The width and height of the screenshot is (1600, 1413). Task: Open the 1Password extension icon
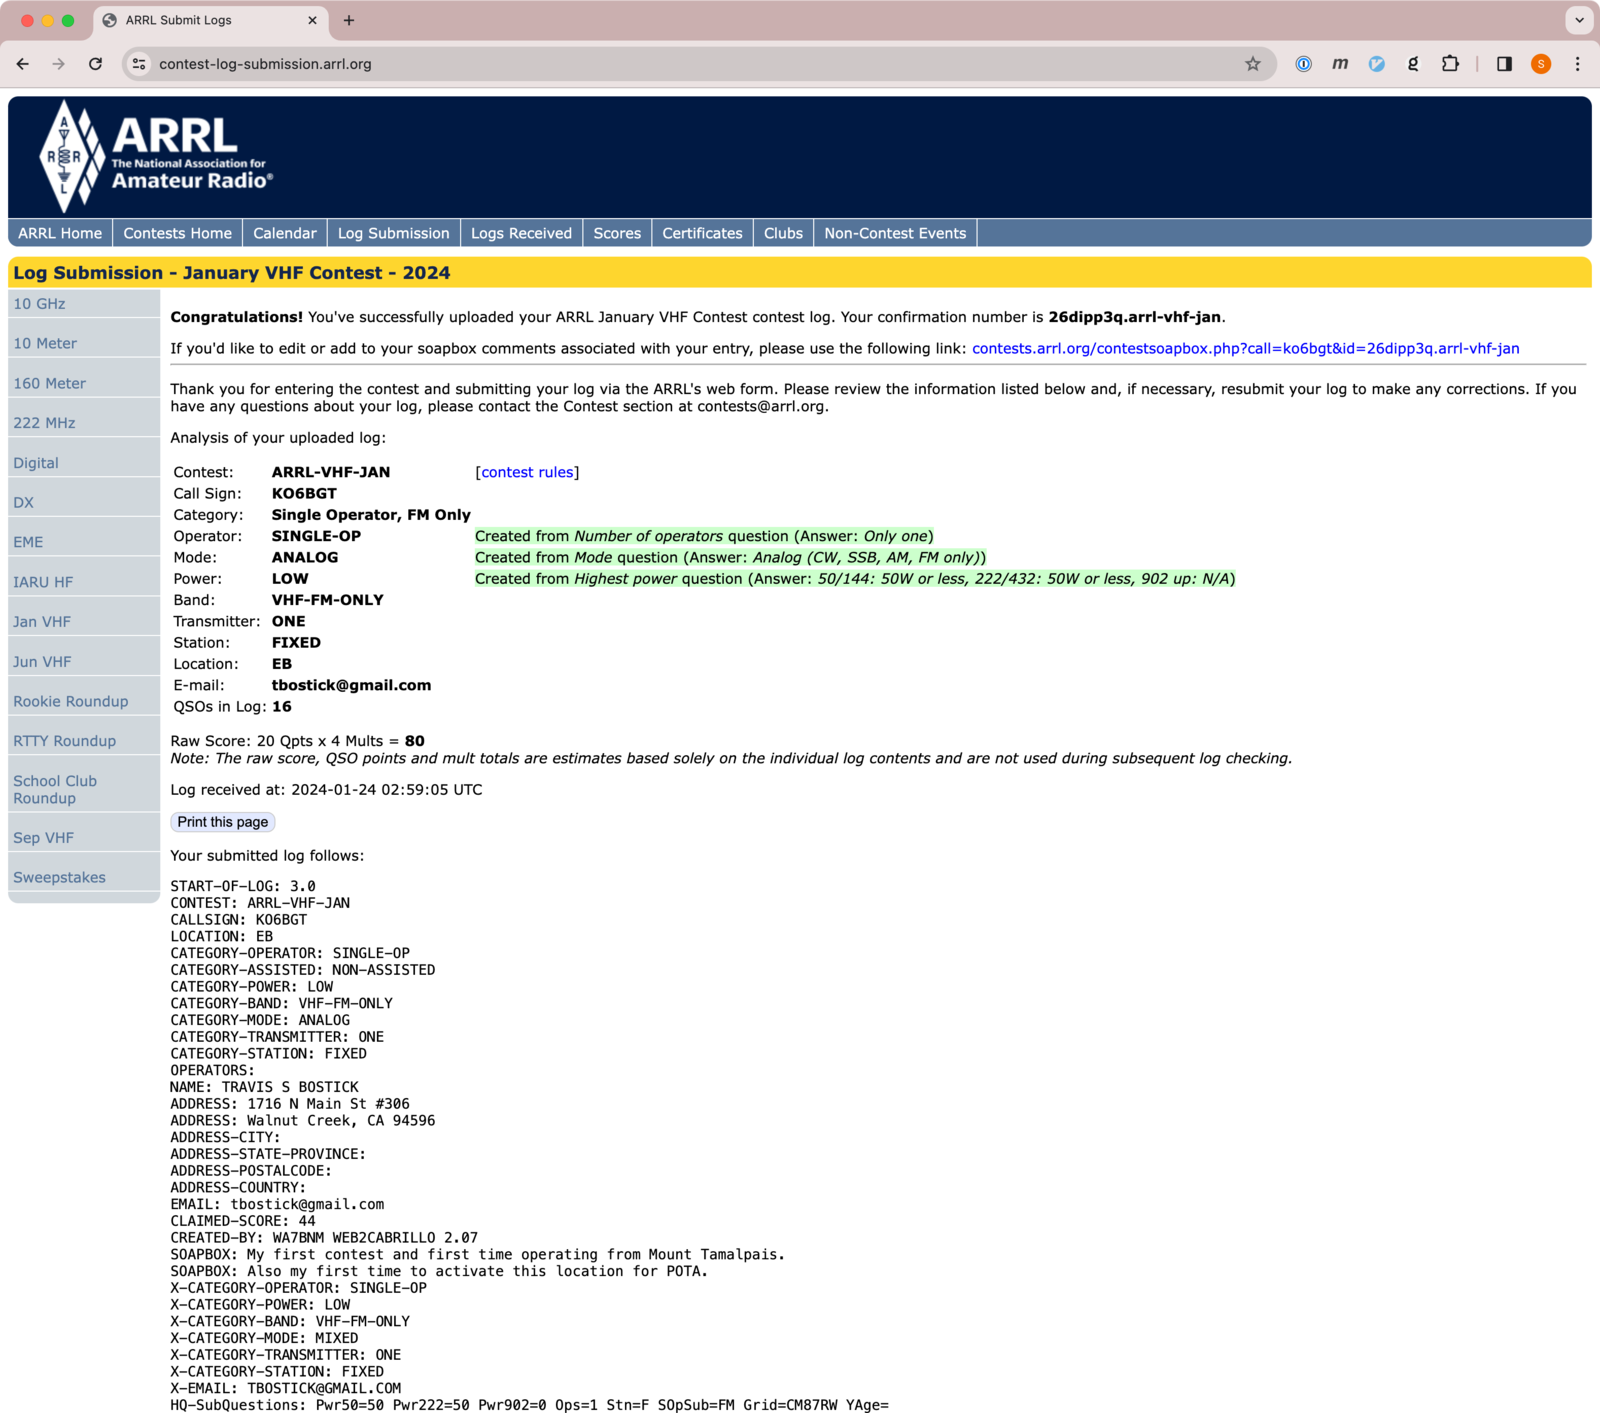coord(1304,64)
